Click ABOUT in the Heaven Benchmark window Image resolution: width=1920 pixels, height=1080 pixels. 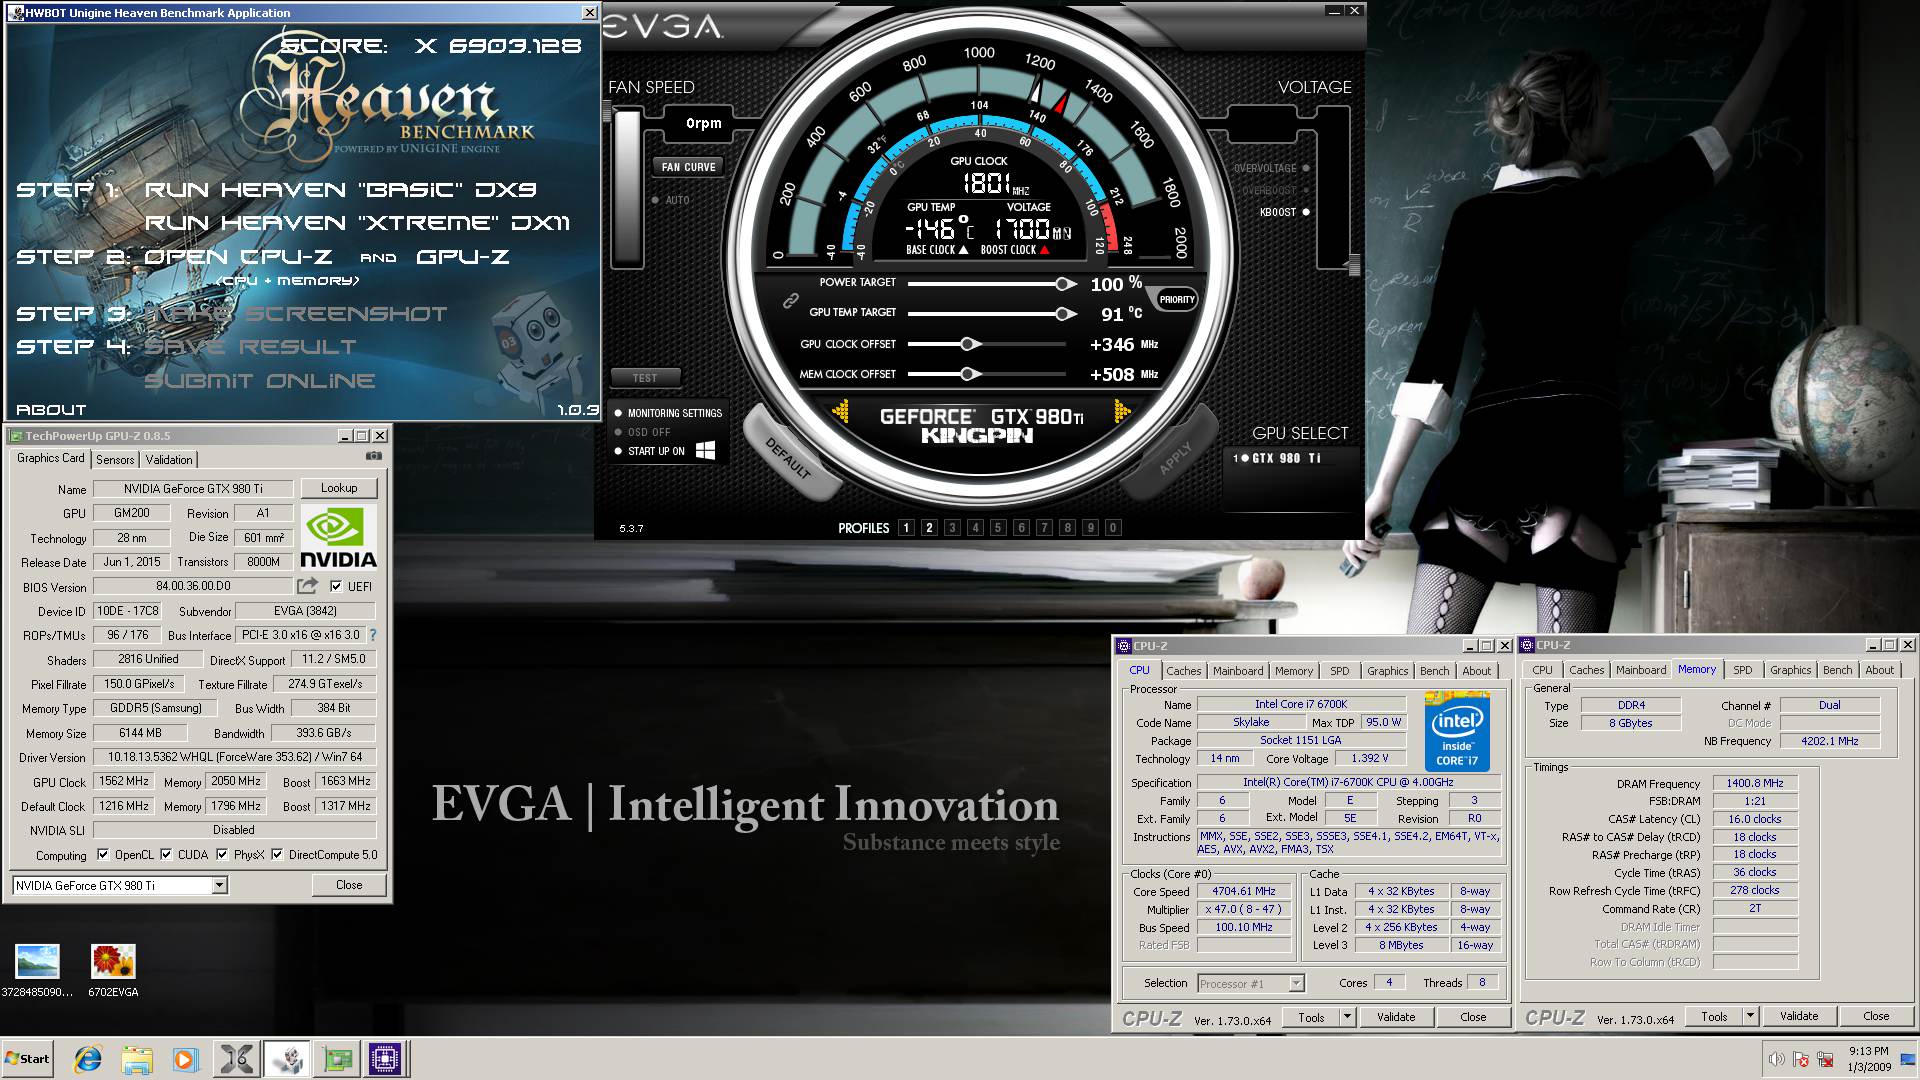[x=51, y=409]
